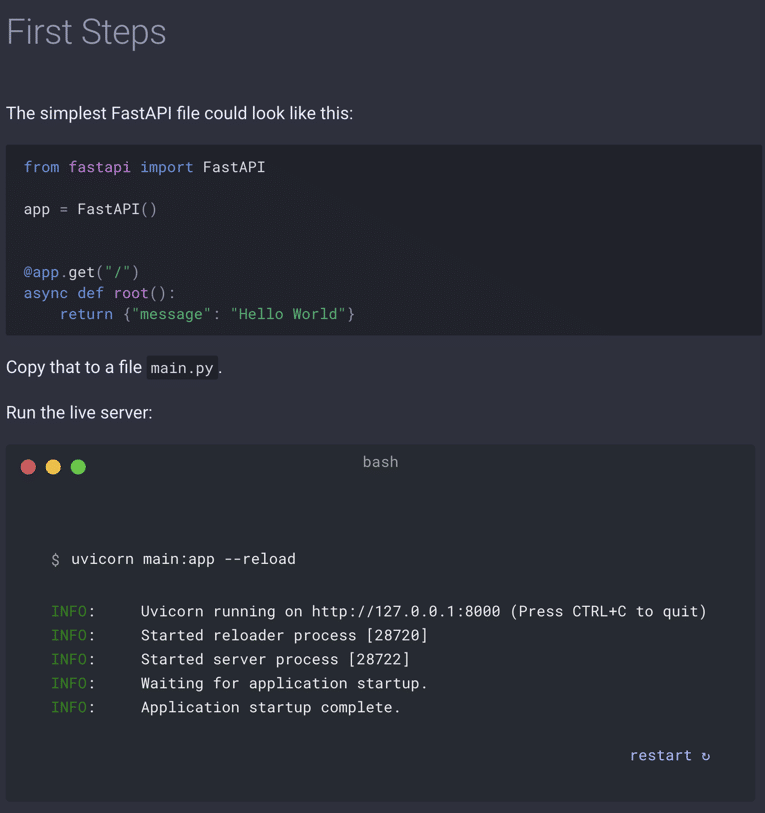
Task: Click the red terminal window dot
Action: pyautogui.click(x=28, y=467)
